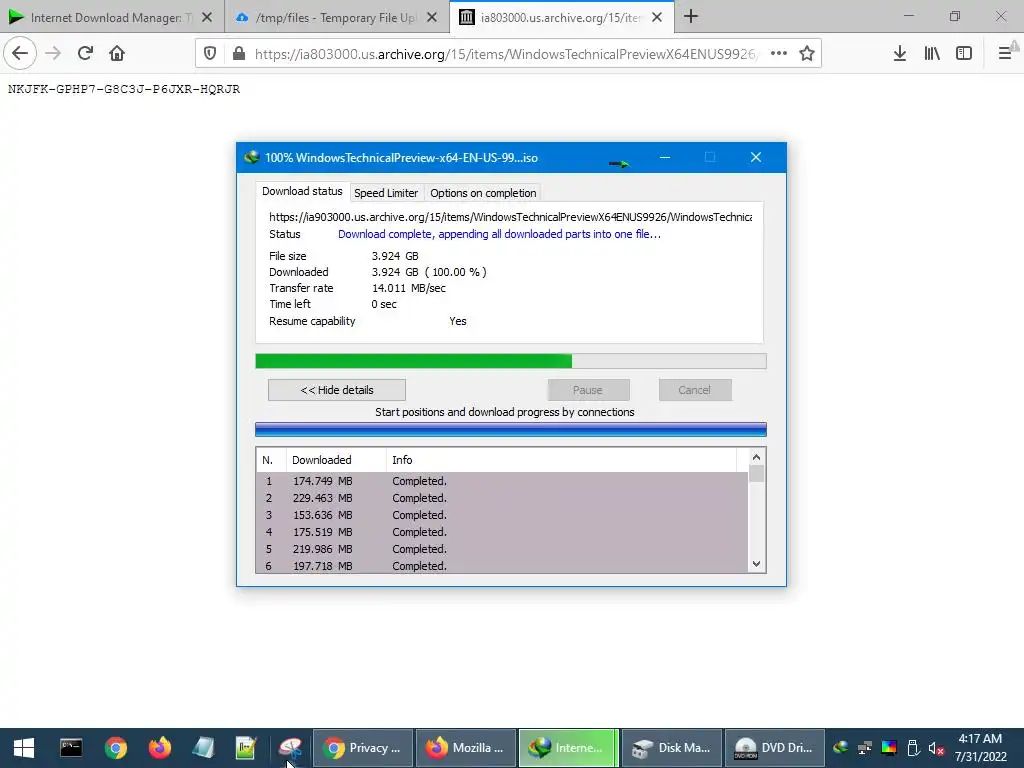Click the Info column header
This screenshot has width=1024, height=768.
tap(562, 460)
